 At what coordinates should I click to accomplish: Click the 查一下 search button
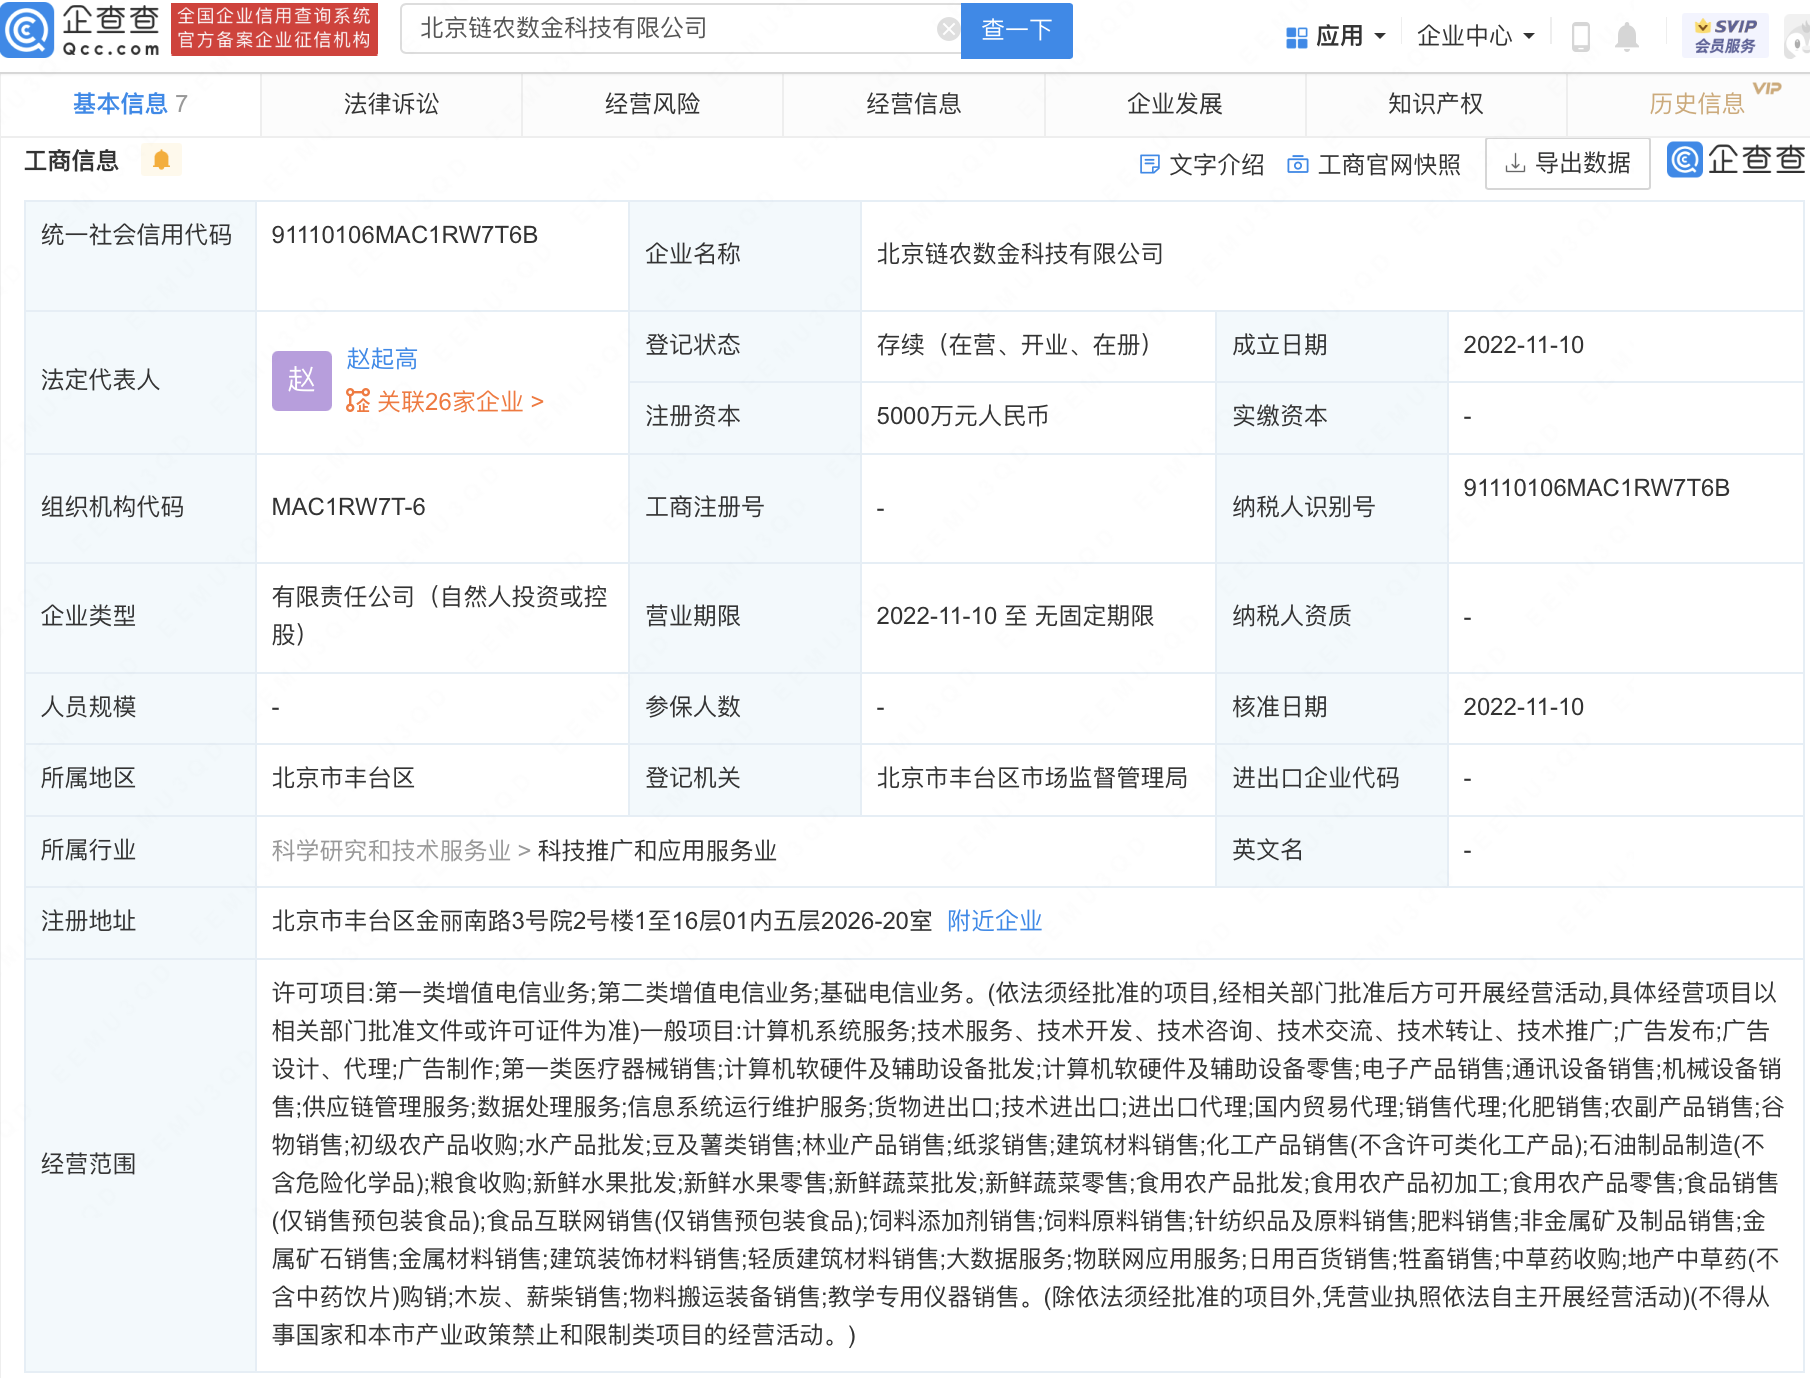tap(1016, 30)
